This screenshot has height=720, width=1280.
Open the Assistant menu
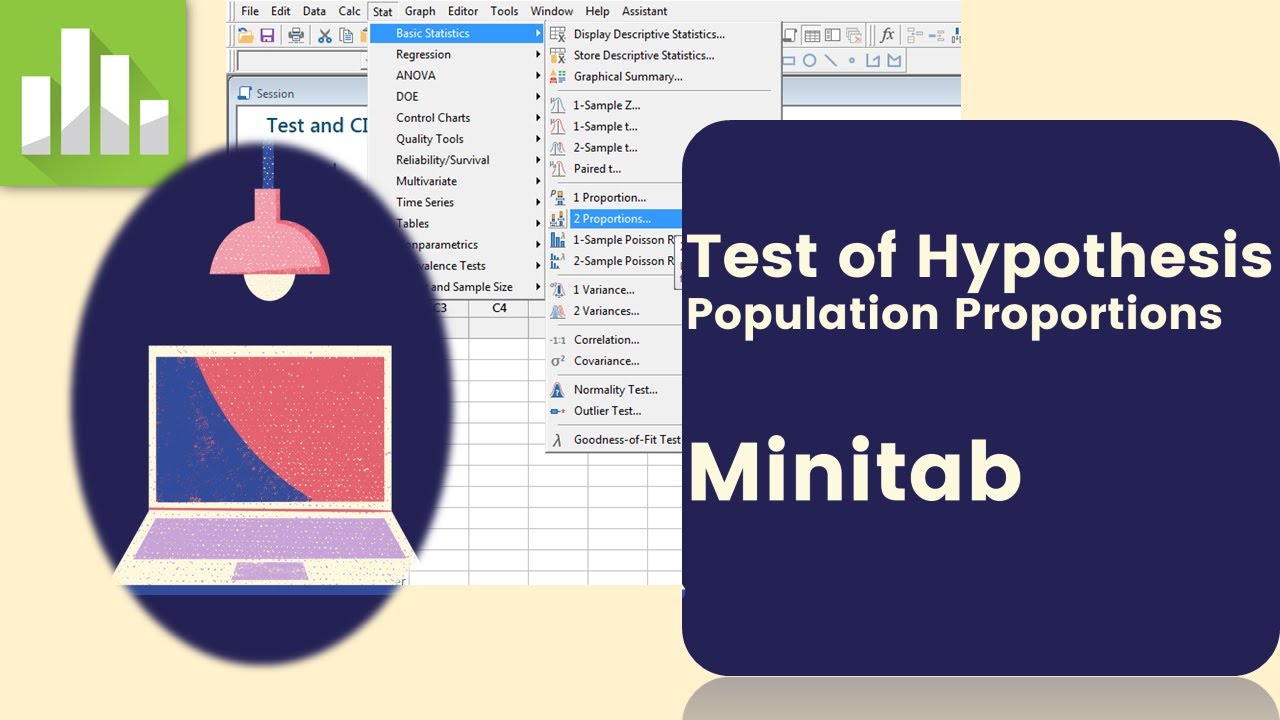tap(645, 11)
